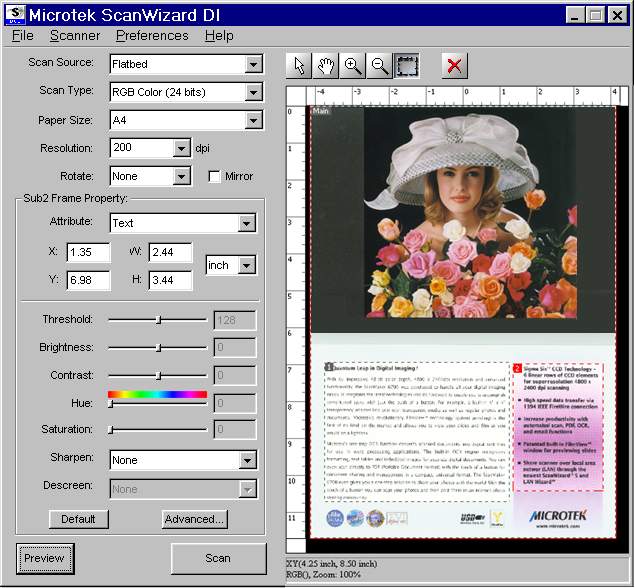Click the red X delete frame icon
This screenshot has height=588, width=635.
coord(454,66)
